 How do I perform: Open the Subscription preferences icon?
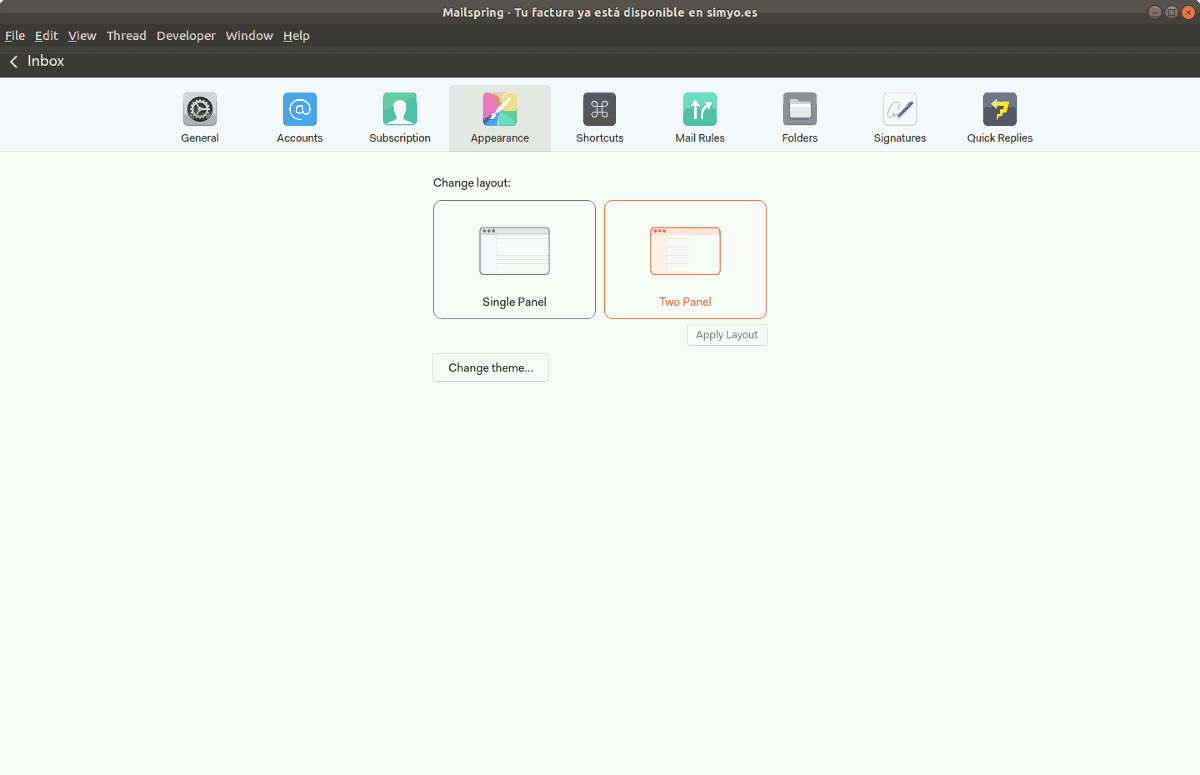[x=400, y=109]
